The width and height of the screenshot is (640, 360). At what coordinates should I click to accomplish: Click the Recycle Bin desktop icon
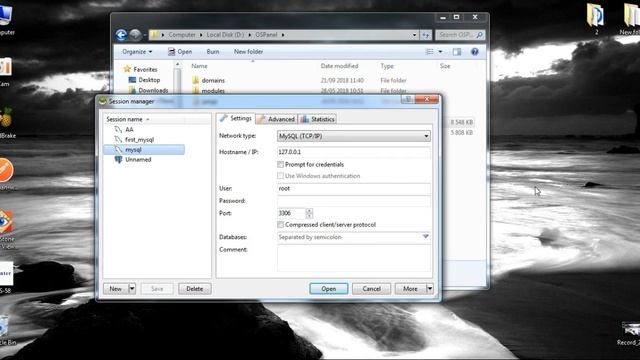coord(6,330)
